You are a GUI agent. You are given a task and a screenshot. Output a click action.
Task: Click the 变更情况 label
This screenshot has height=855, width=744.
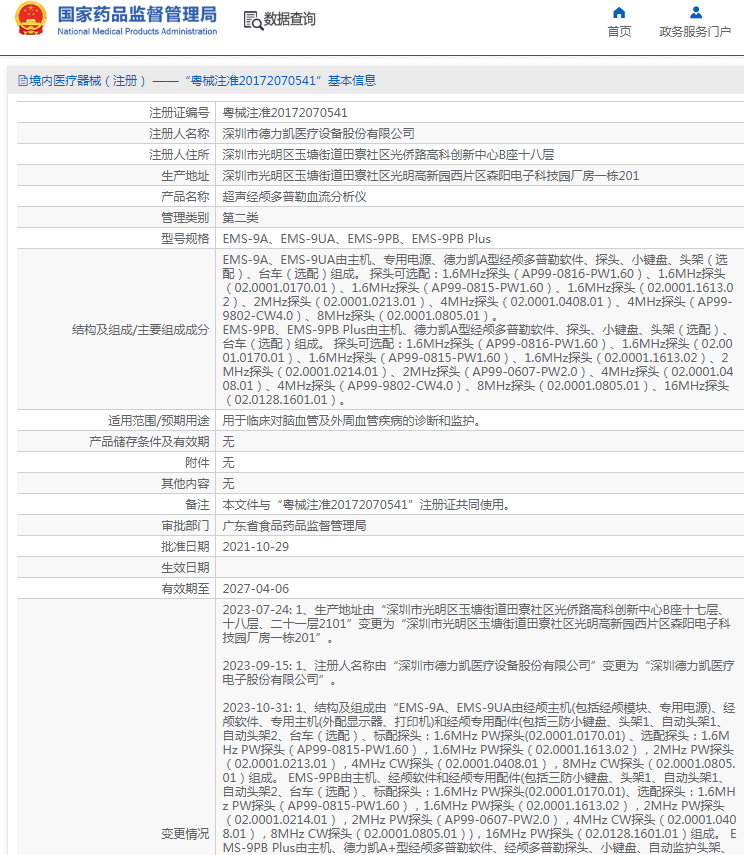click(x=185, y=834)
